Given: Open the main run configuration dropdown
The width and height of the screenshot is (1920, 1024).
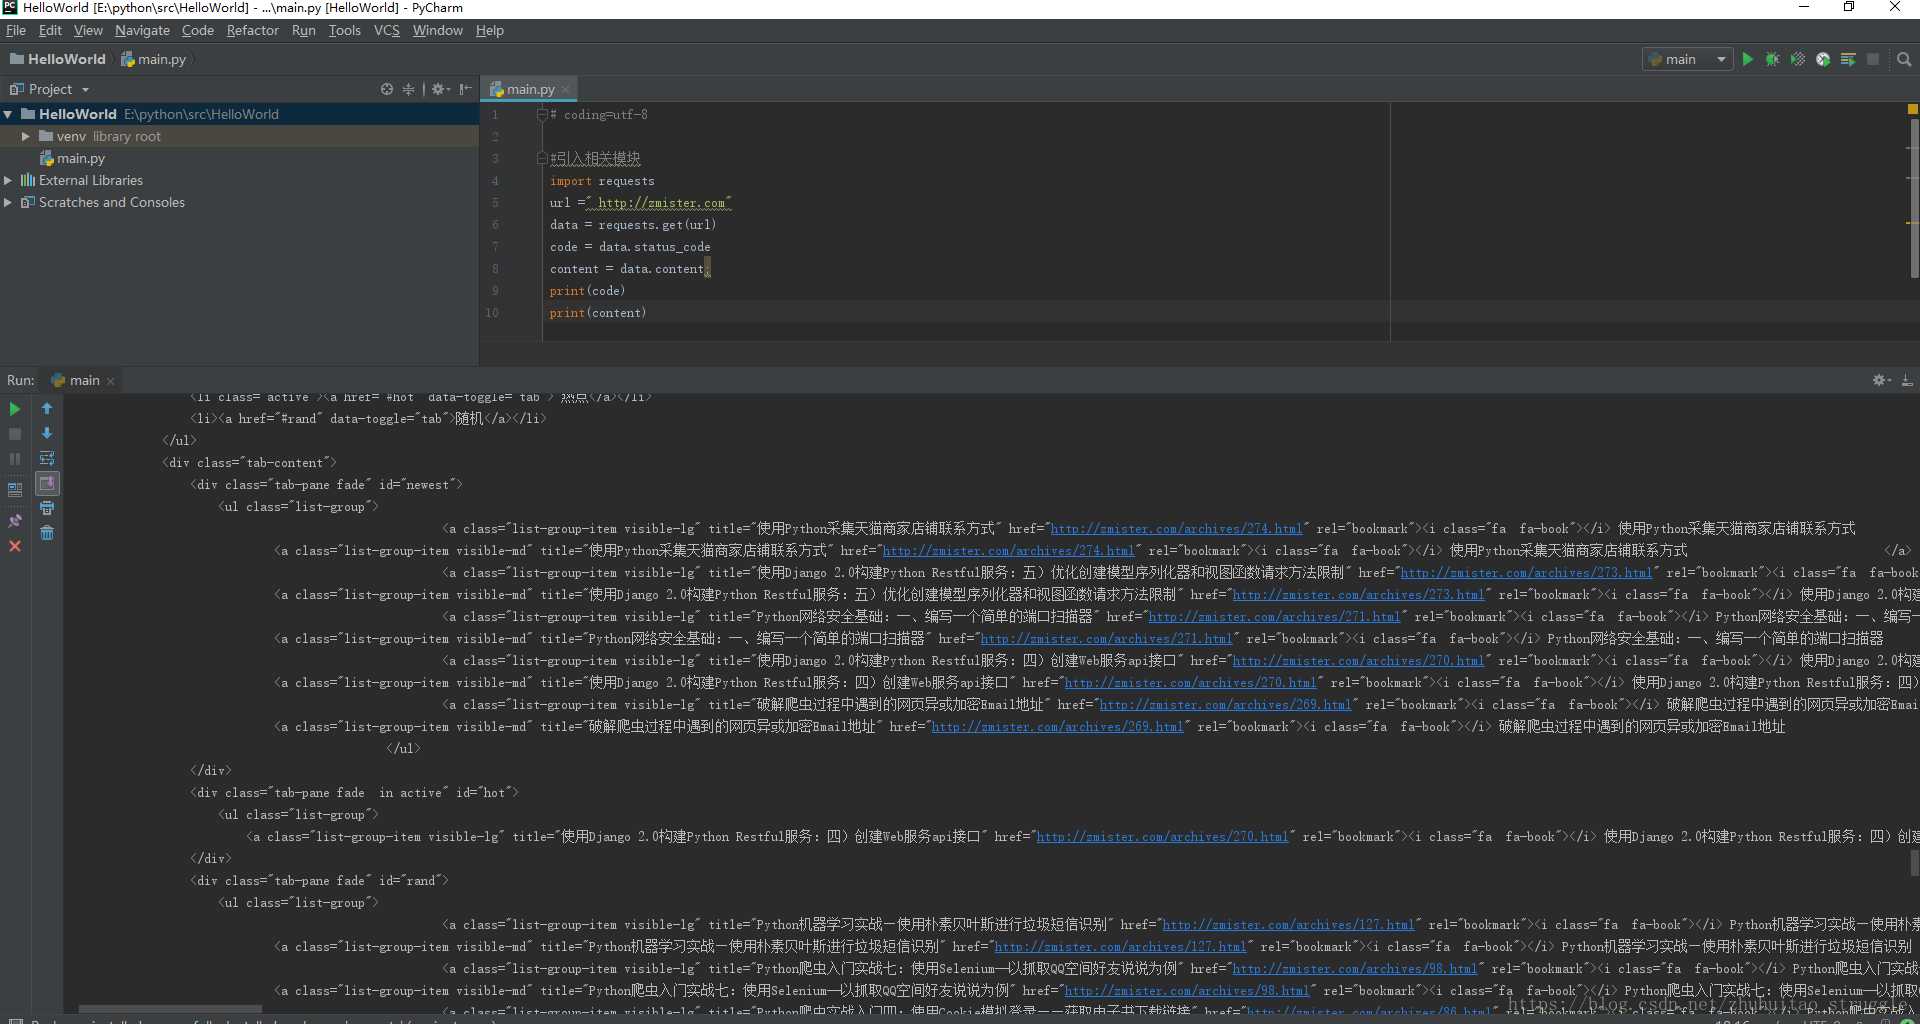Looking at the screenshot, I should click(x=1687, y=59).
